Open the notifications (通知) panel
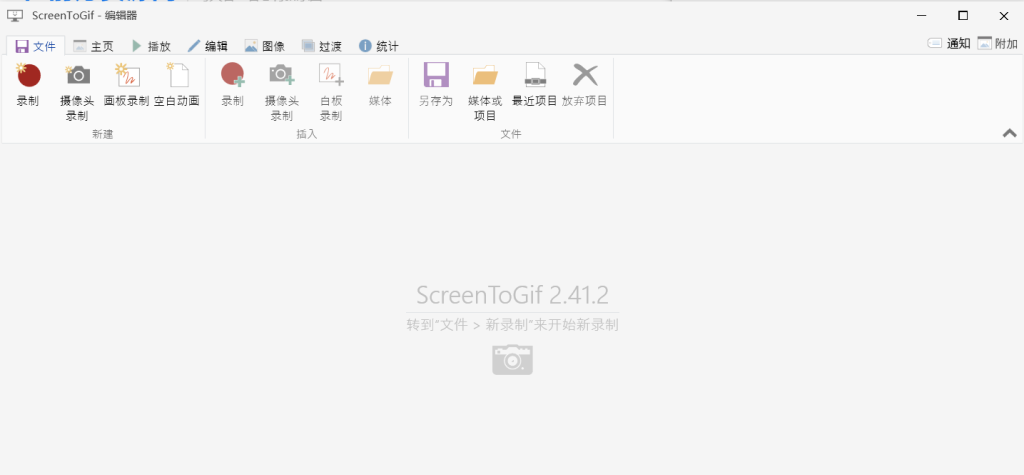The width and height of the screenshot is (1024, 475). coord(949,44)
